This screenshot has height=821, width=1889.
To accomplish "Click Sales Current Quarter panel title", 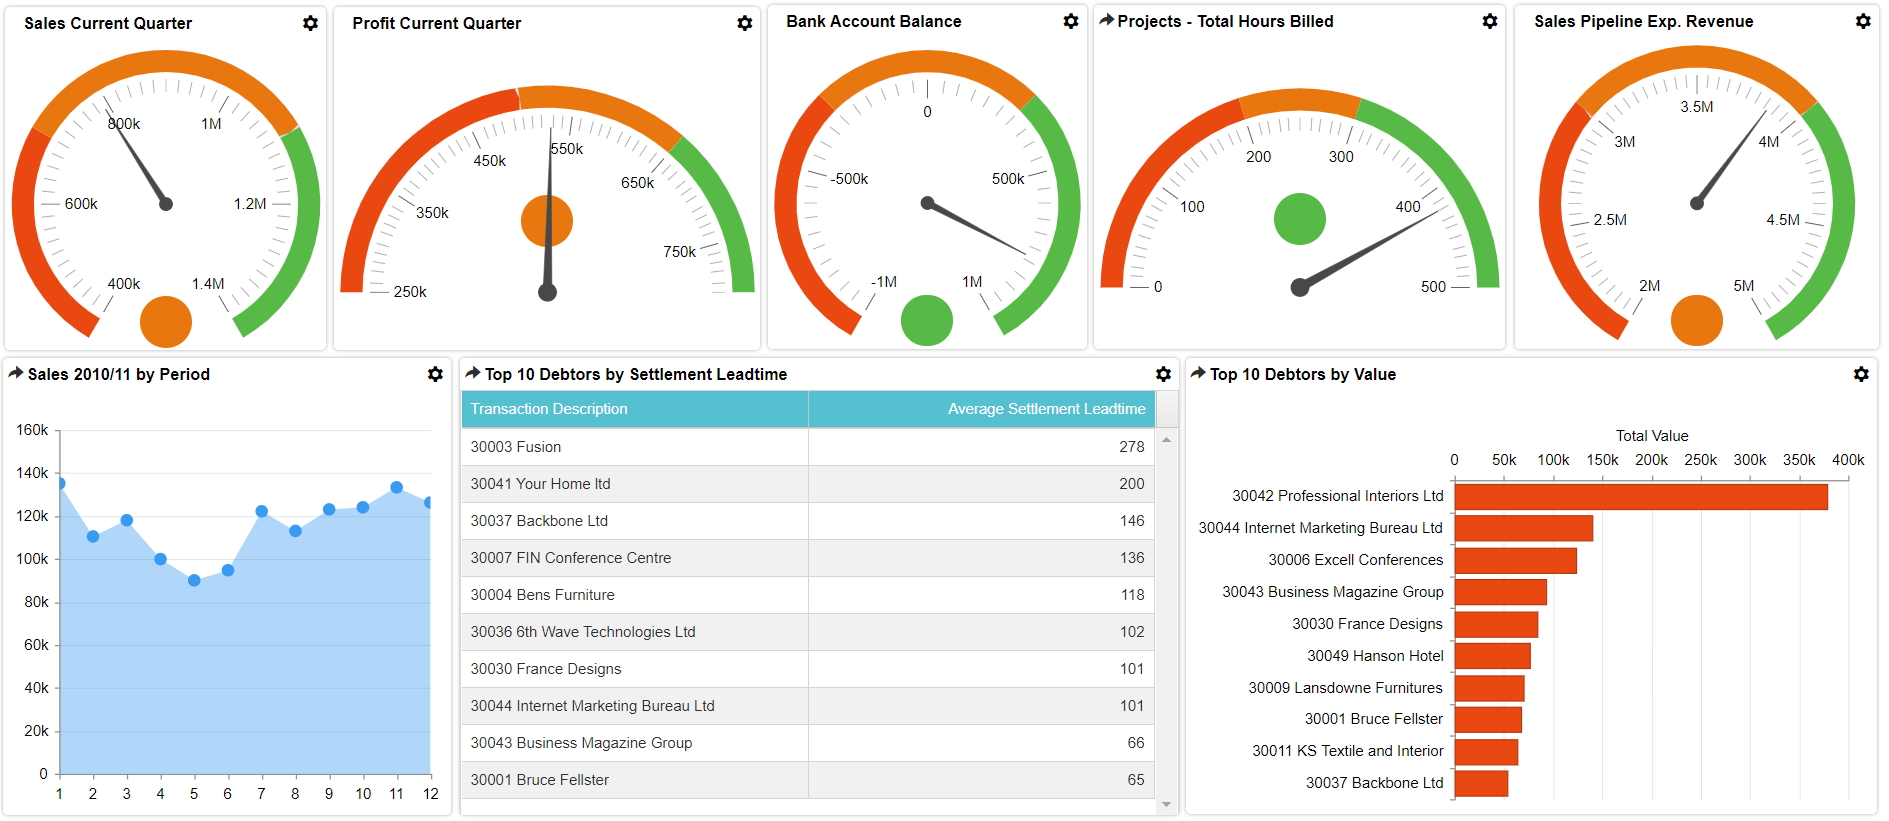I will click(x=108, y=23).
